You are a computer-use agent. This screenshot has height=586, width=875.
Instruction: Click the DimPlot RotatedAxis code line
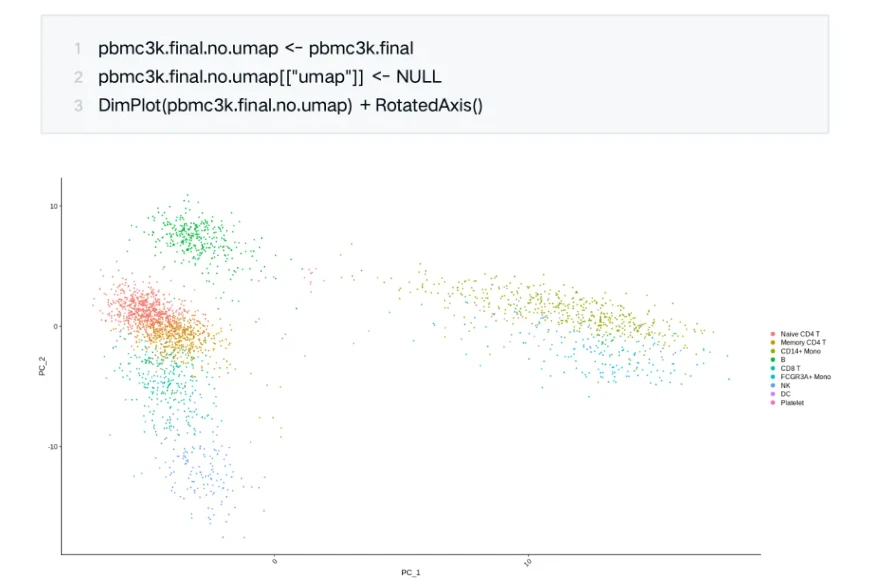[x=290, y=105]
